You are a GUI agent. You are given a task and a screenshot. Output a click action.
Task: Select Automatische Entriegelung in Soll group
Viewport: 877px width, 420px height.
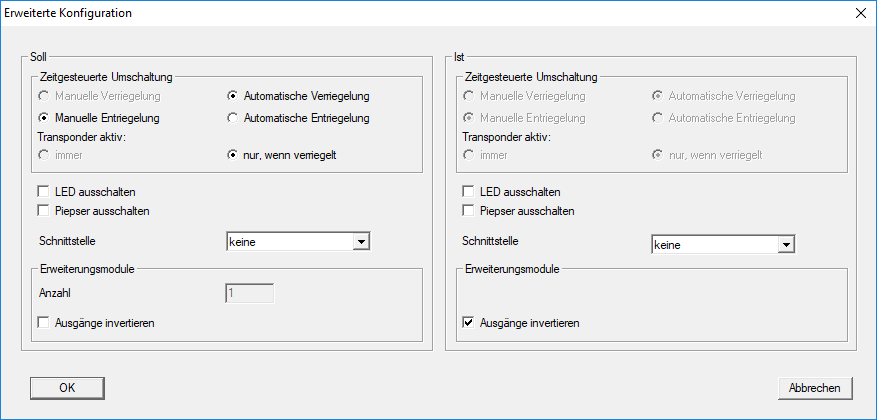[233, 118]
